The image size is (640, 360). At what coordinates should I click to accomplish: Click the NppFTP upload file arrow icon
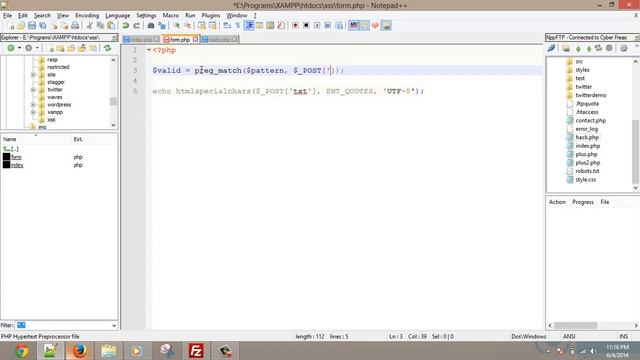(x=589, y=49)
